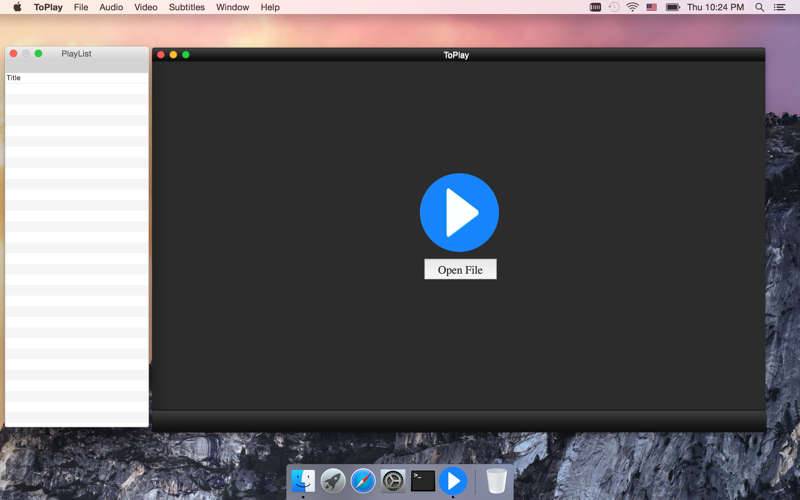The height and width of the screenshot is (500, 800).
Task: Click the large blue play icon
Action: tap(459, 212)
